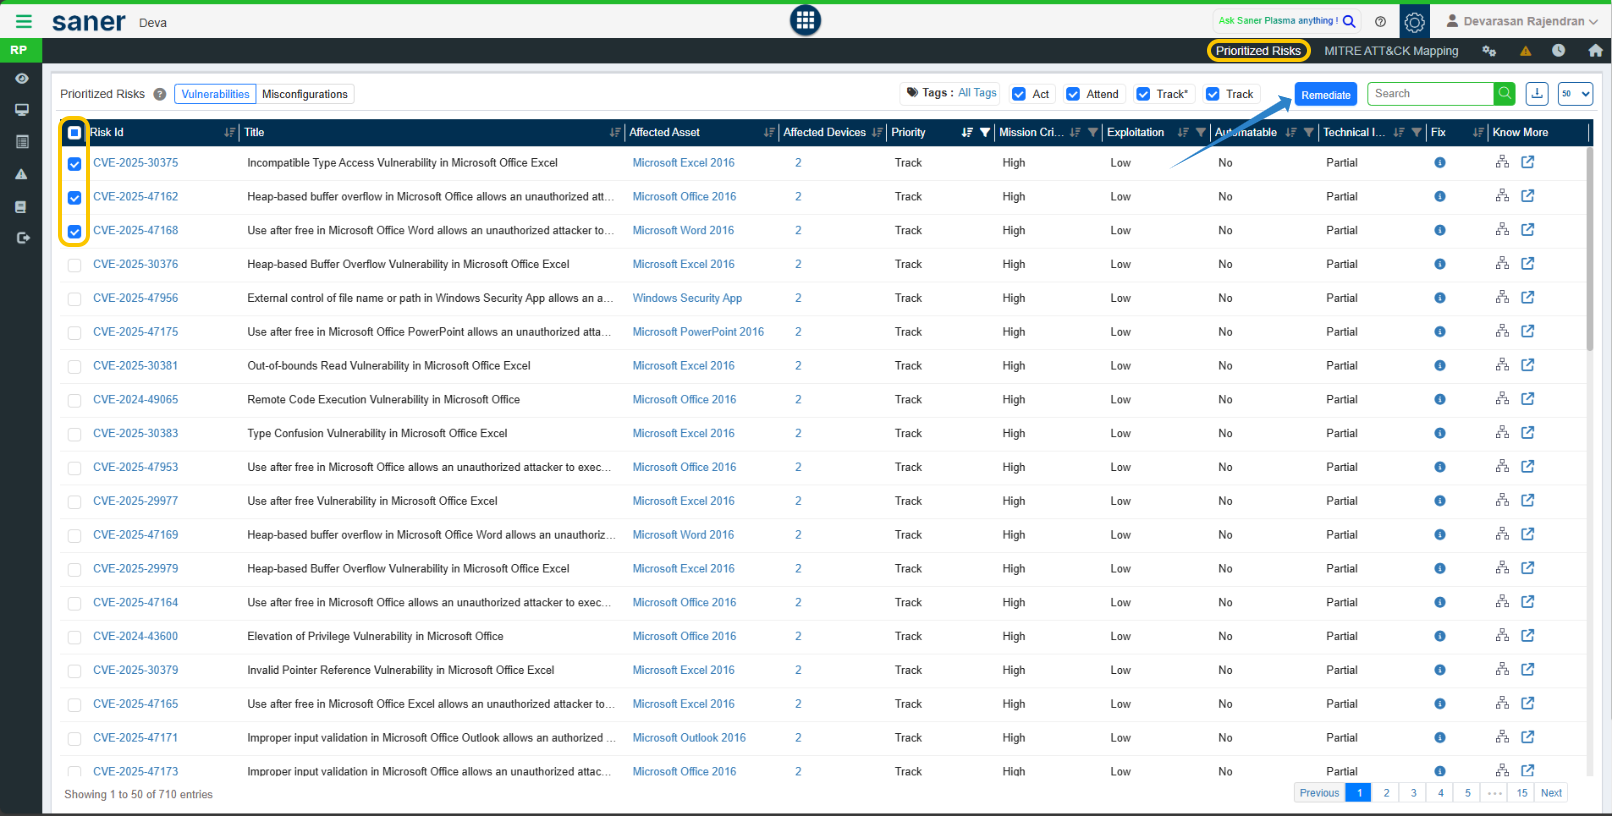Toggle the Act filter checkbox

pos(1019,94)
